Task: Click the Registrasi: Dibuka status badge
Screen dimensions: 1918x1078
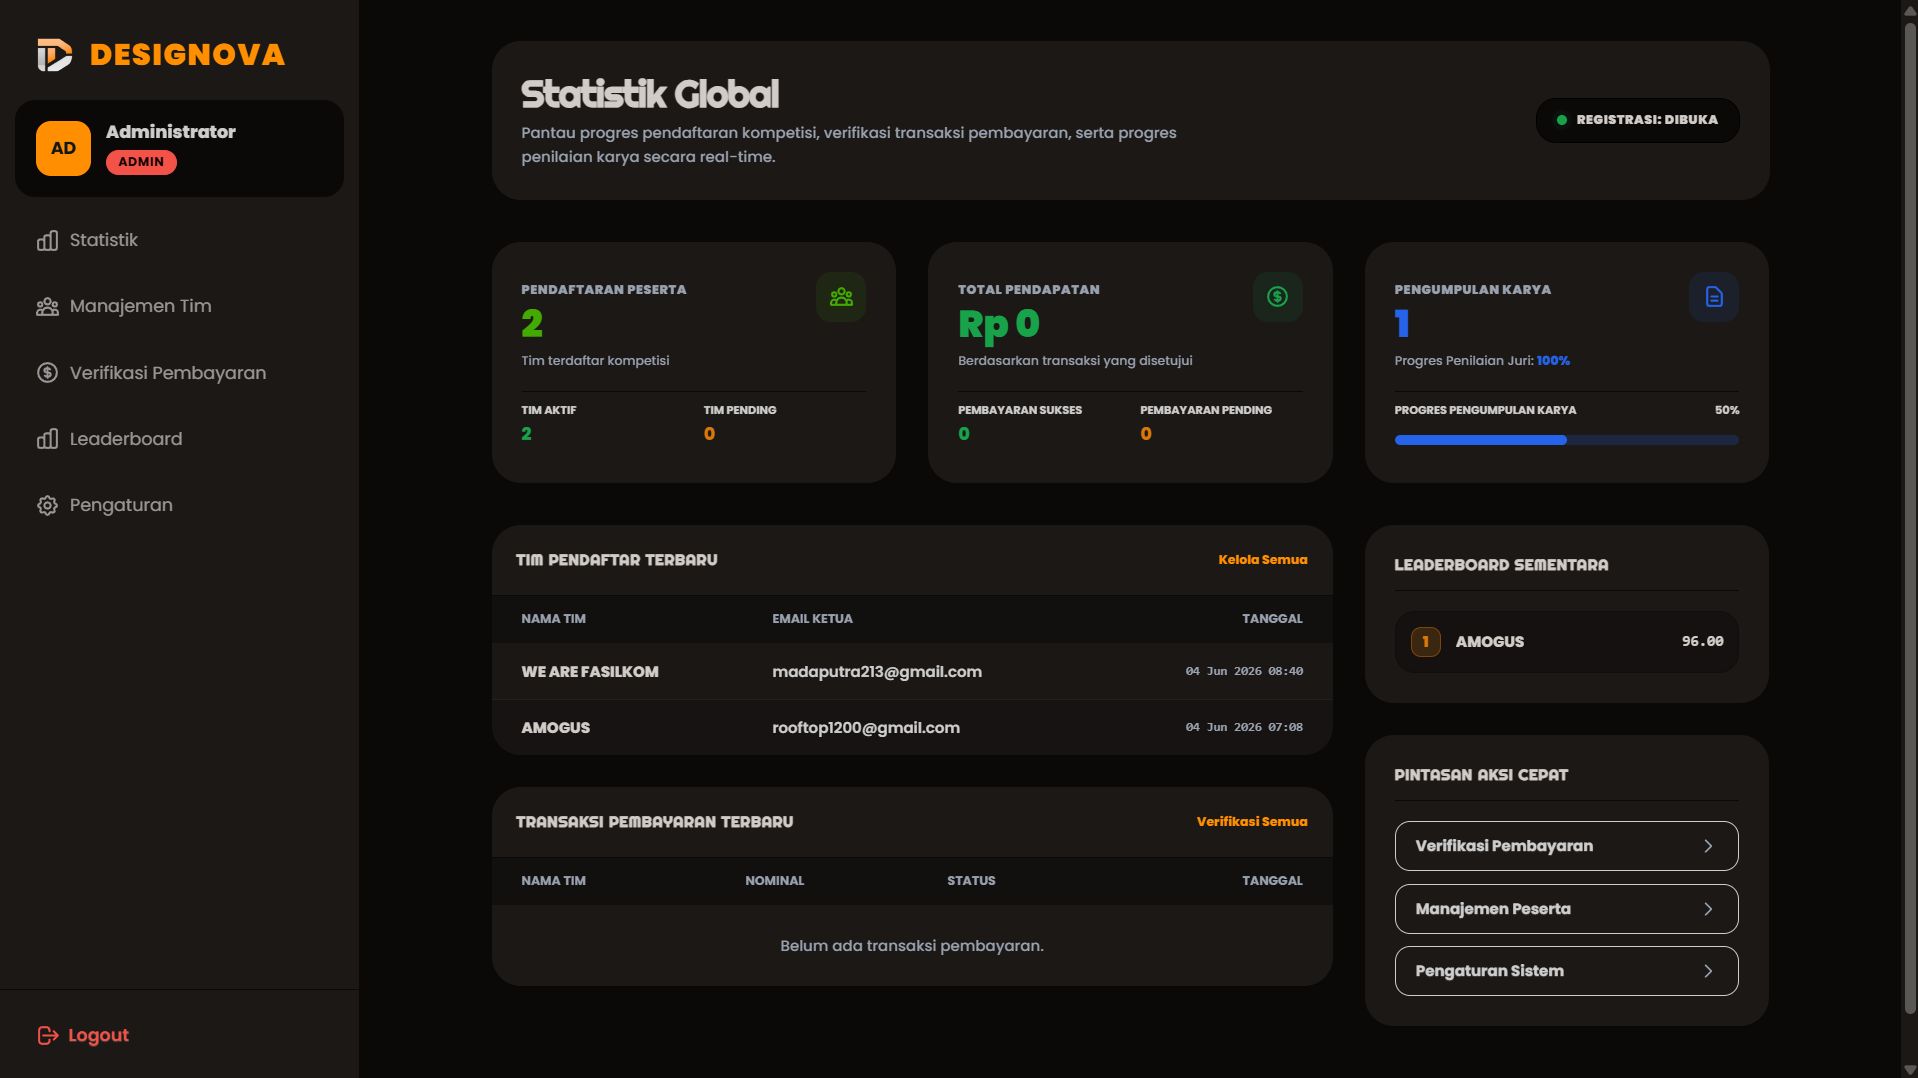Action: 1637,120
